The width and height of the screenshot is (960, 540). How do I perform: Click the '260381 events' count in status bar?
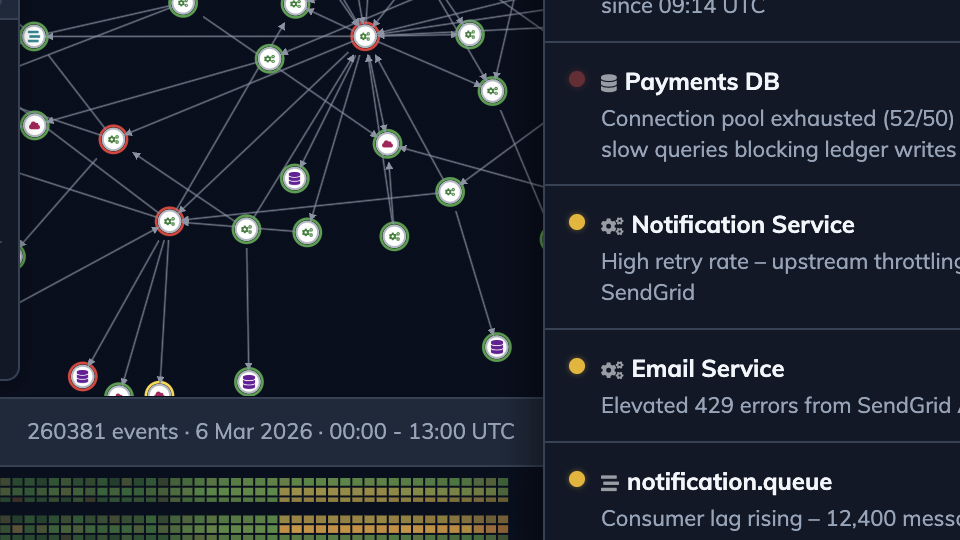point(103,432)
